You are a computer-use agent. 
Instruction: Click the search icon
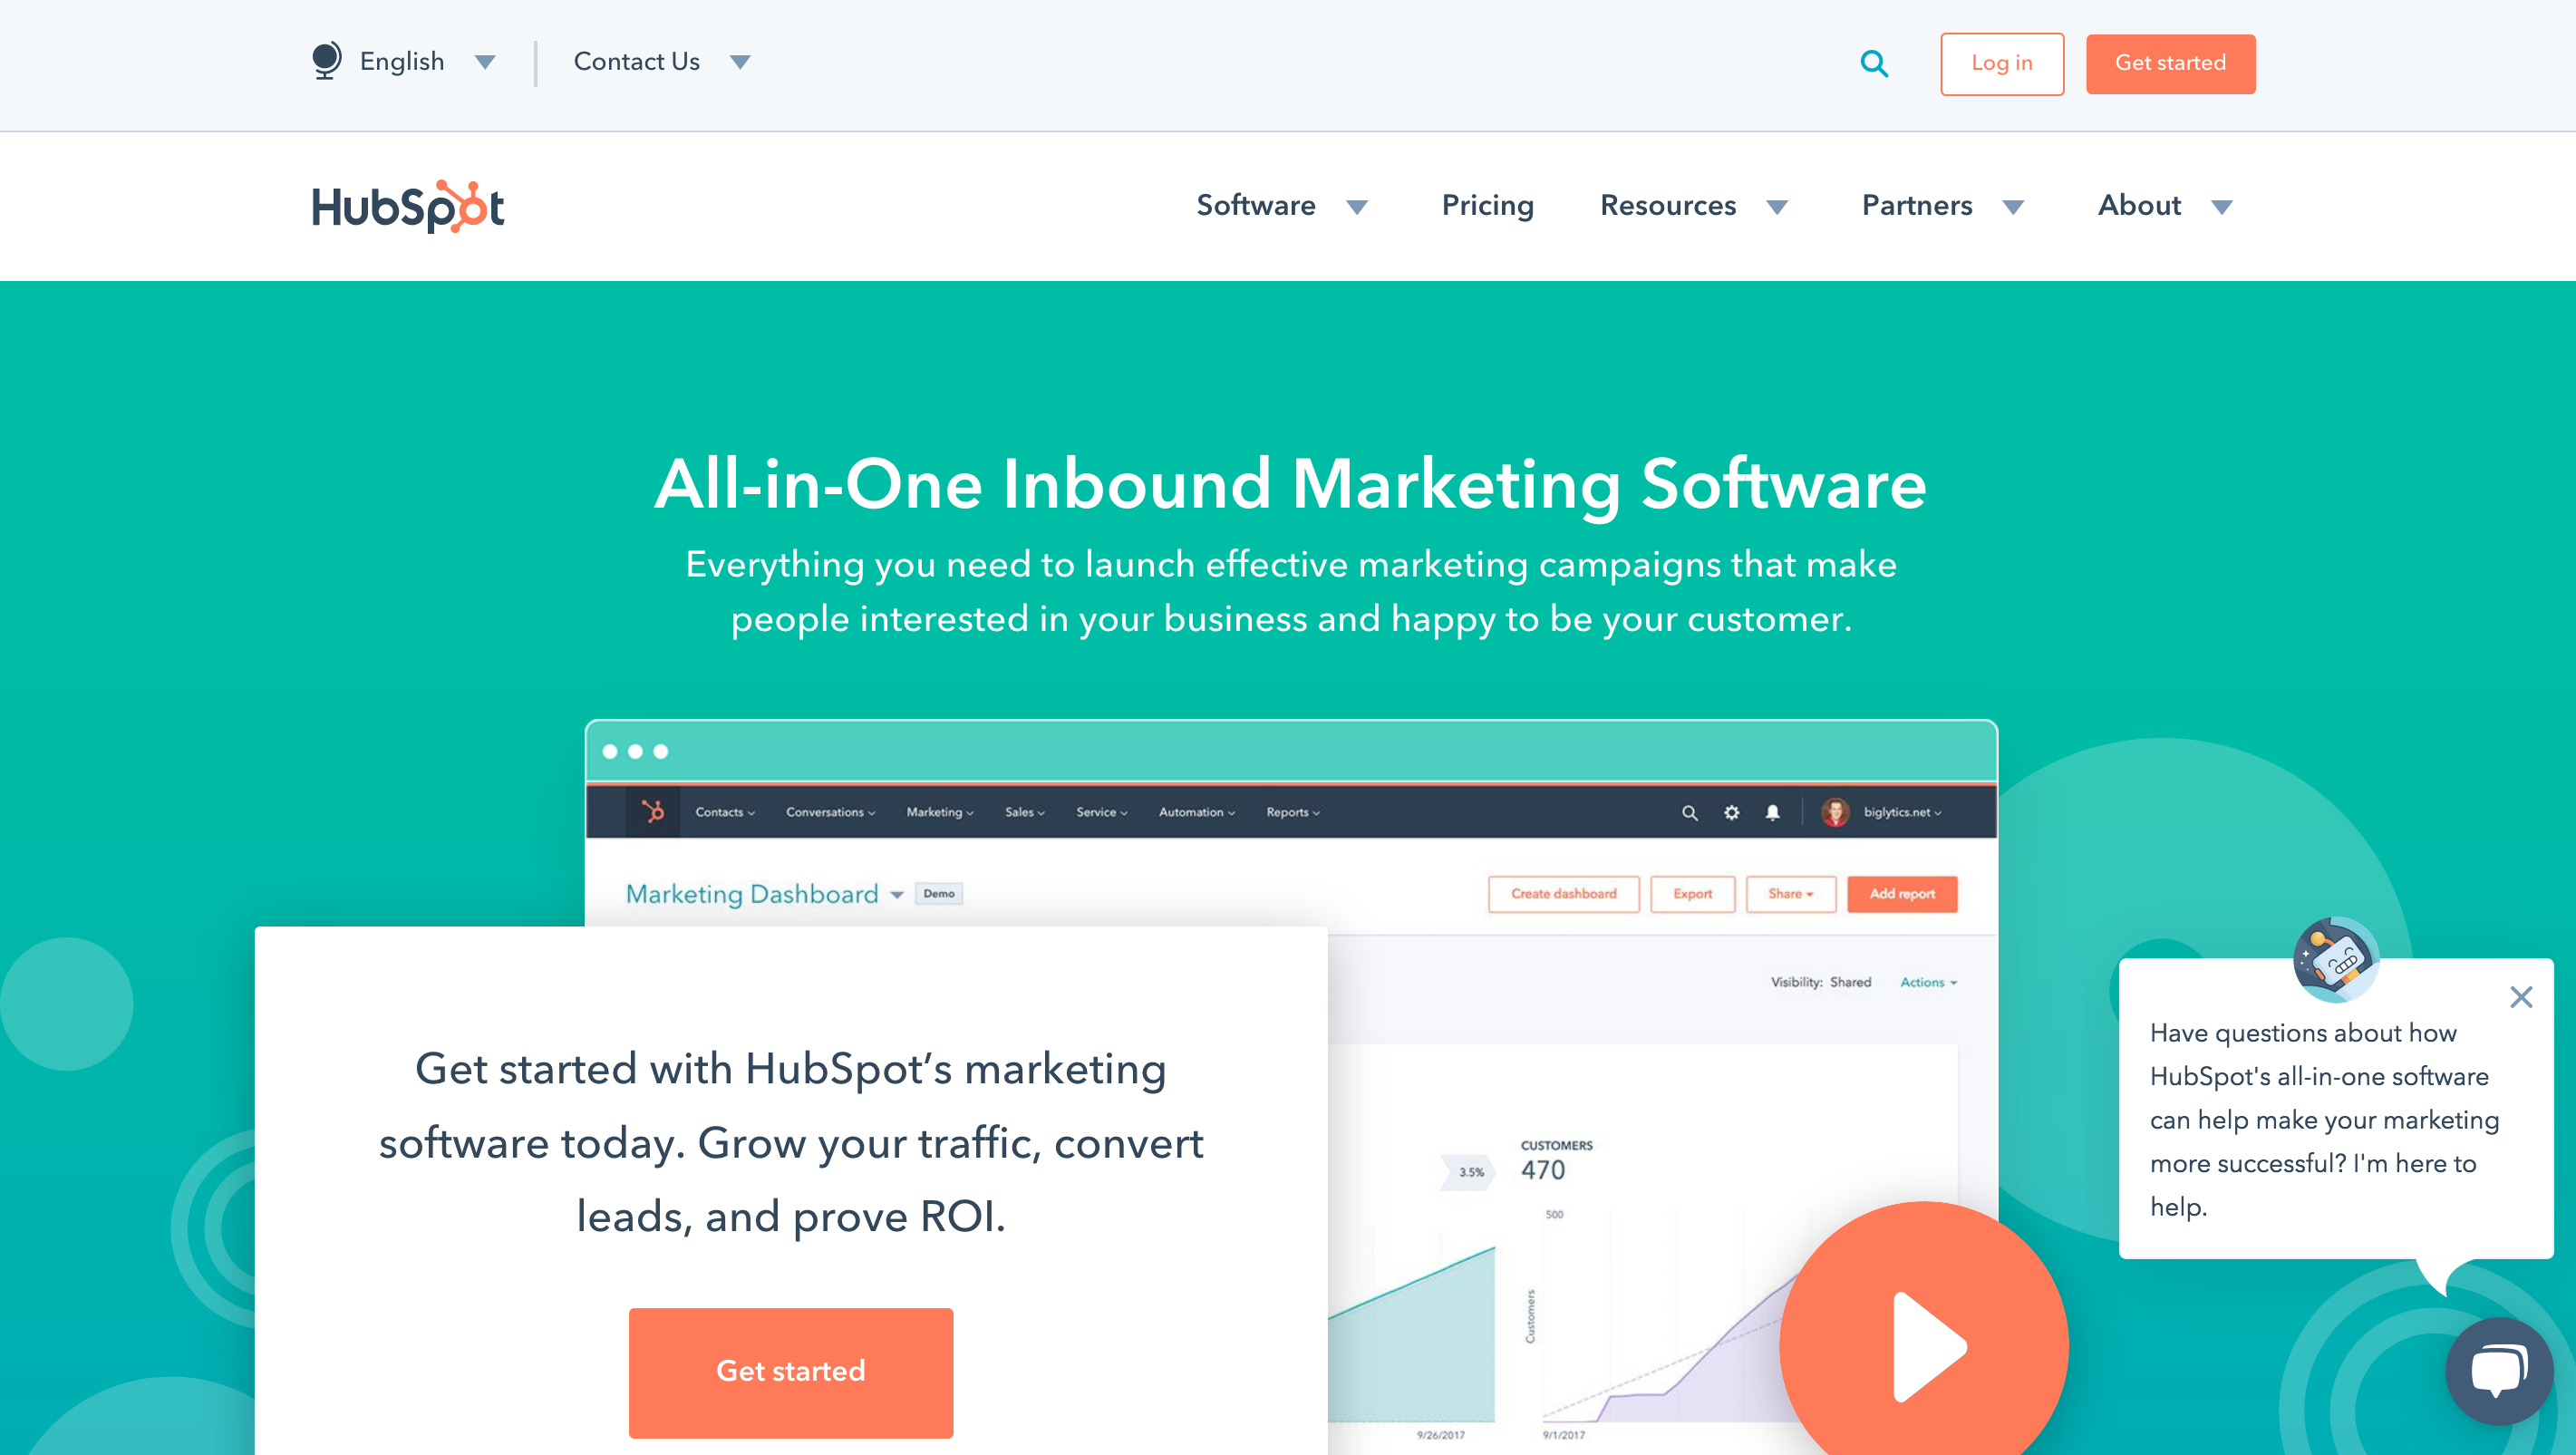1875,60
